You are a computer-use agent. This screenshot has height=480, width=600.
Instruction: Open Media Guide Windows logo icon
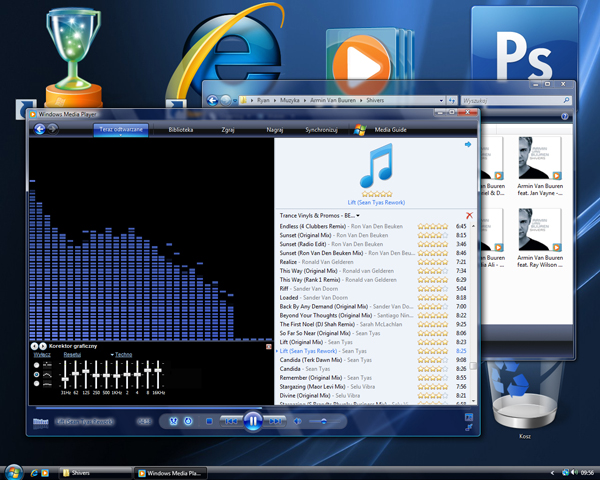(x=360, y=129)
